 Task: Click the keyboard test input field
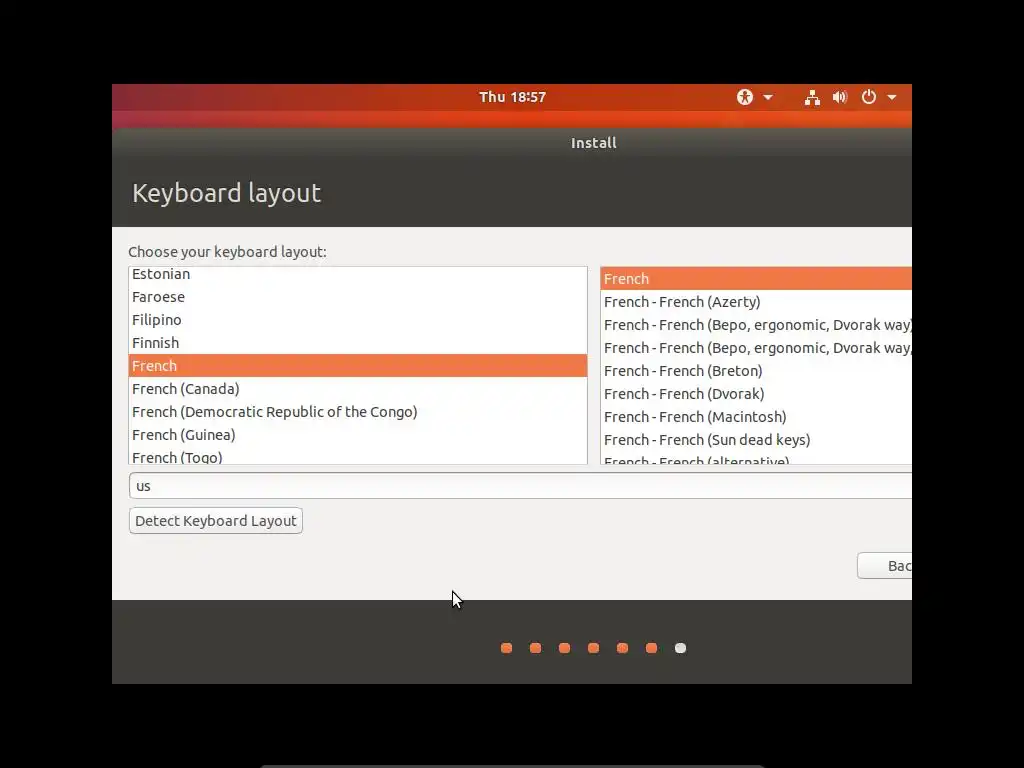point(520,486)
